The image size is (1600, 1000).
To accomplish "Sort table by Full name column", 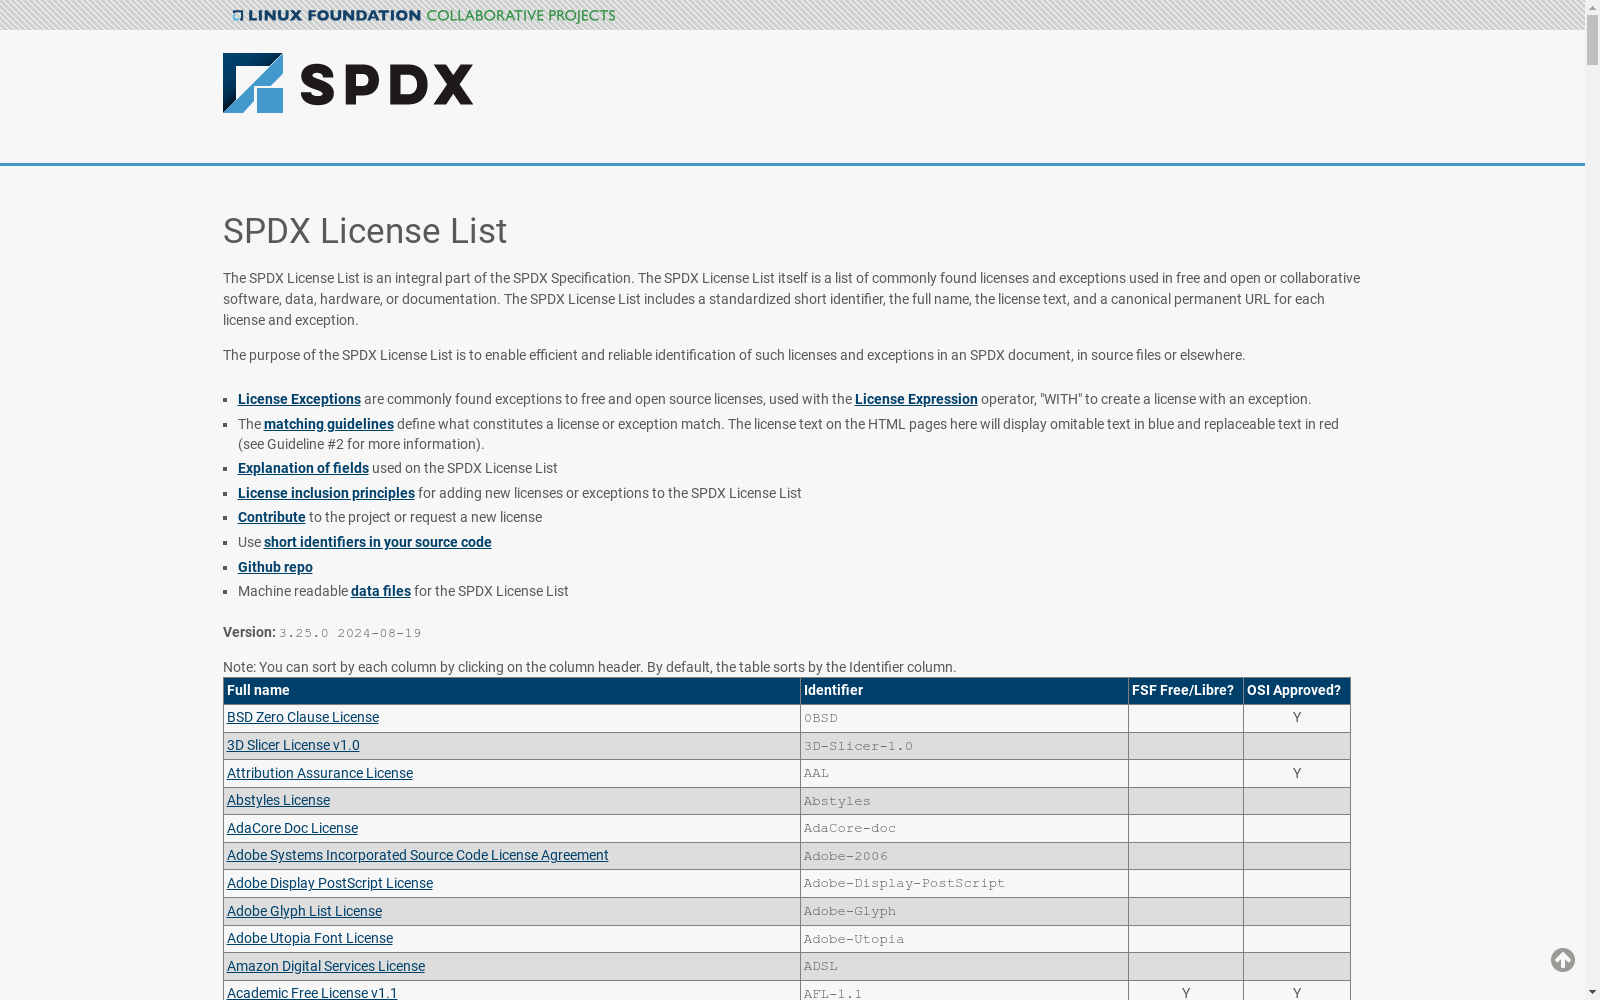I will coord(512,691).
